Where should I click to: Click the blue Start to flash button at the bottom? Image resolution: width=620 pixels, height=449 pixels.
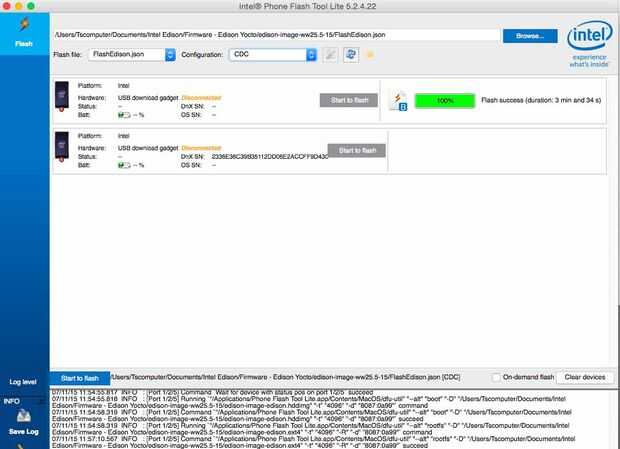(80, 378)
